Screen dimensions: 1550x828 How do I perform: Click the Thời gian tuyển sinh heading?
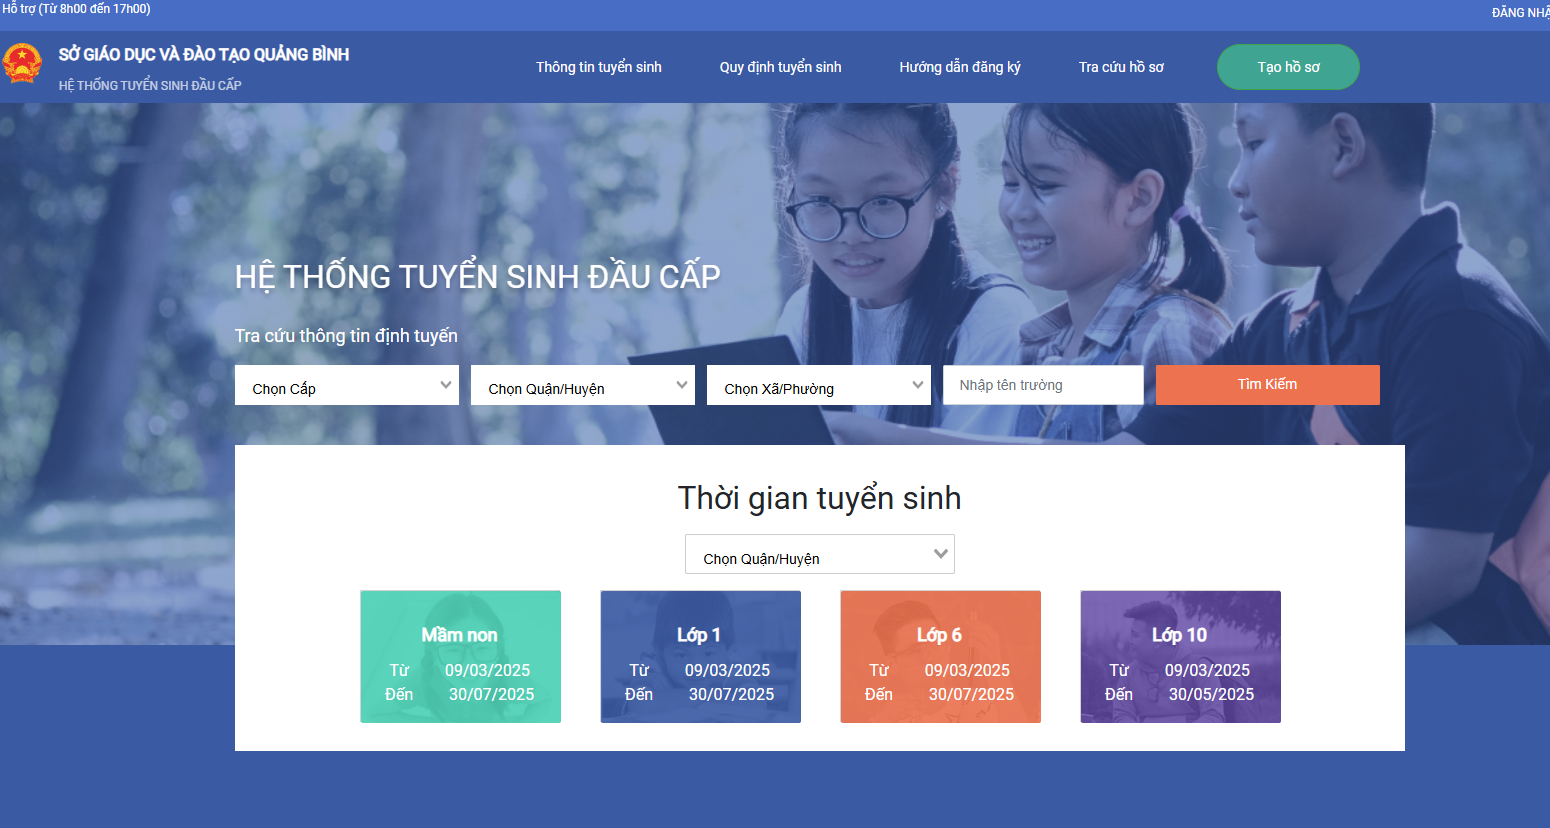pos(819,498)
